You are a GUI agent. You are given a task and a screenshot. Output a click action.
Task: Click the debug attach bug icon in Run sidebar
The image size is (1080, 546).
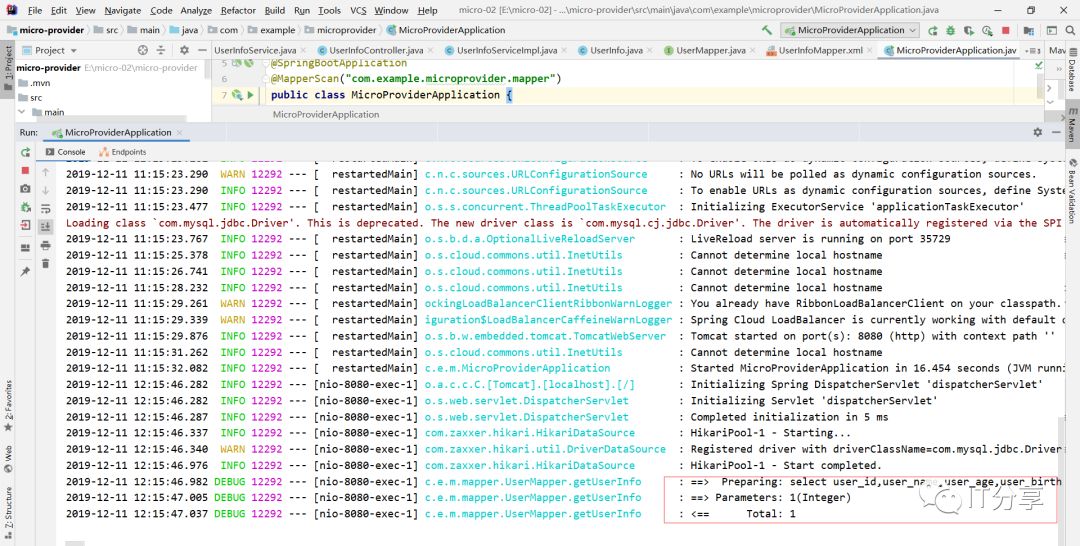[25, 207]
